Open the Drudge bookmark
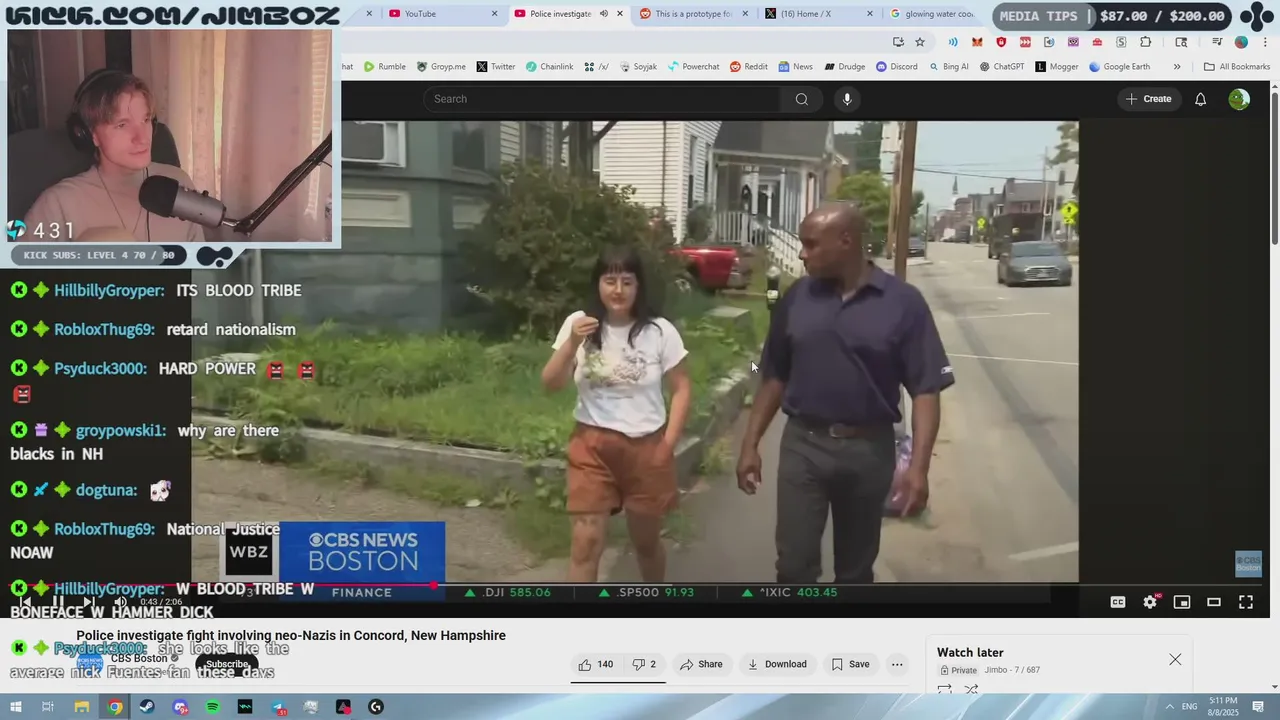The width and height of the screenshot is (1280, 720). click(845, 67)
